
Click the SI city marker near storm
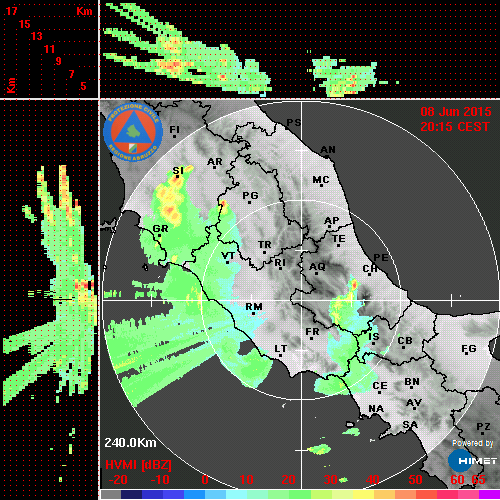(178, 171)
